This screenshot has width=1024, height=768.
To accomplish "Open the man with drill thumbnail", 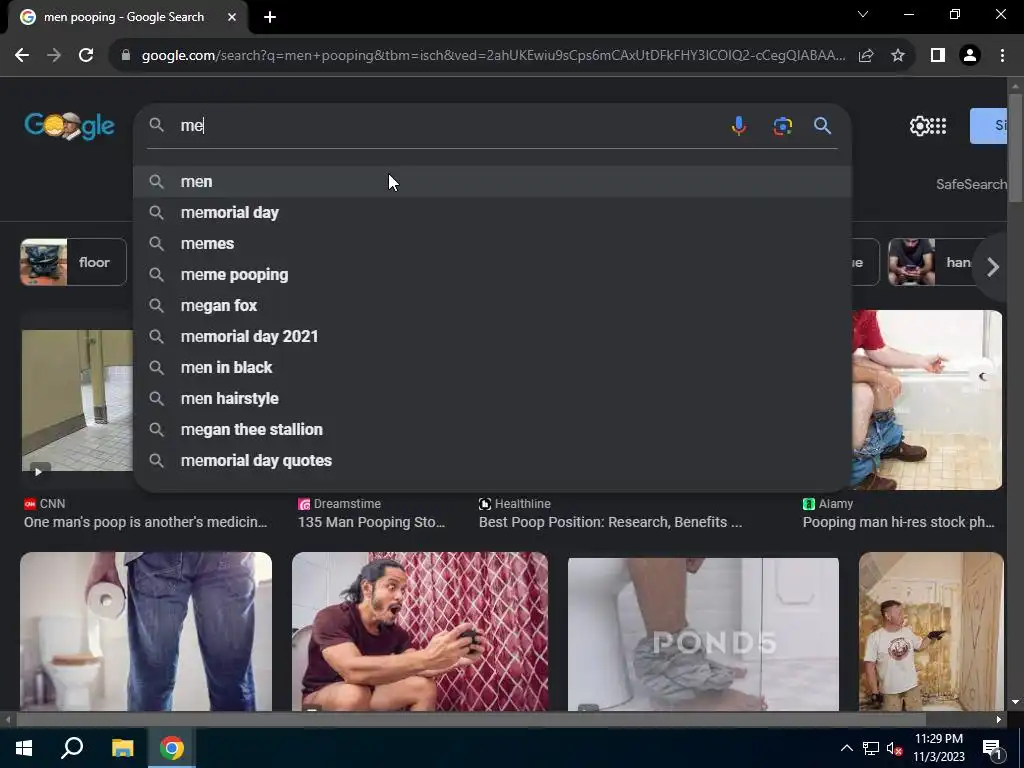I will (x=931, y=632).
